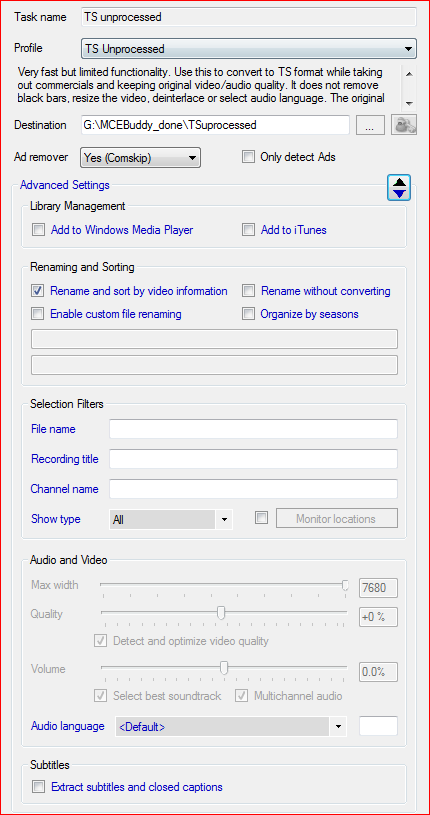Open the Show type dropdown
This screenshot has height=815, width=430.
pos(171,519)
